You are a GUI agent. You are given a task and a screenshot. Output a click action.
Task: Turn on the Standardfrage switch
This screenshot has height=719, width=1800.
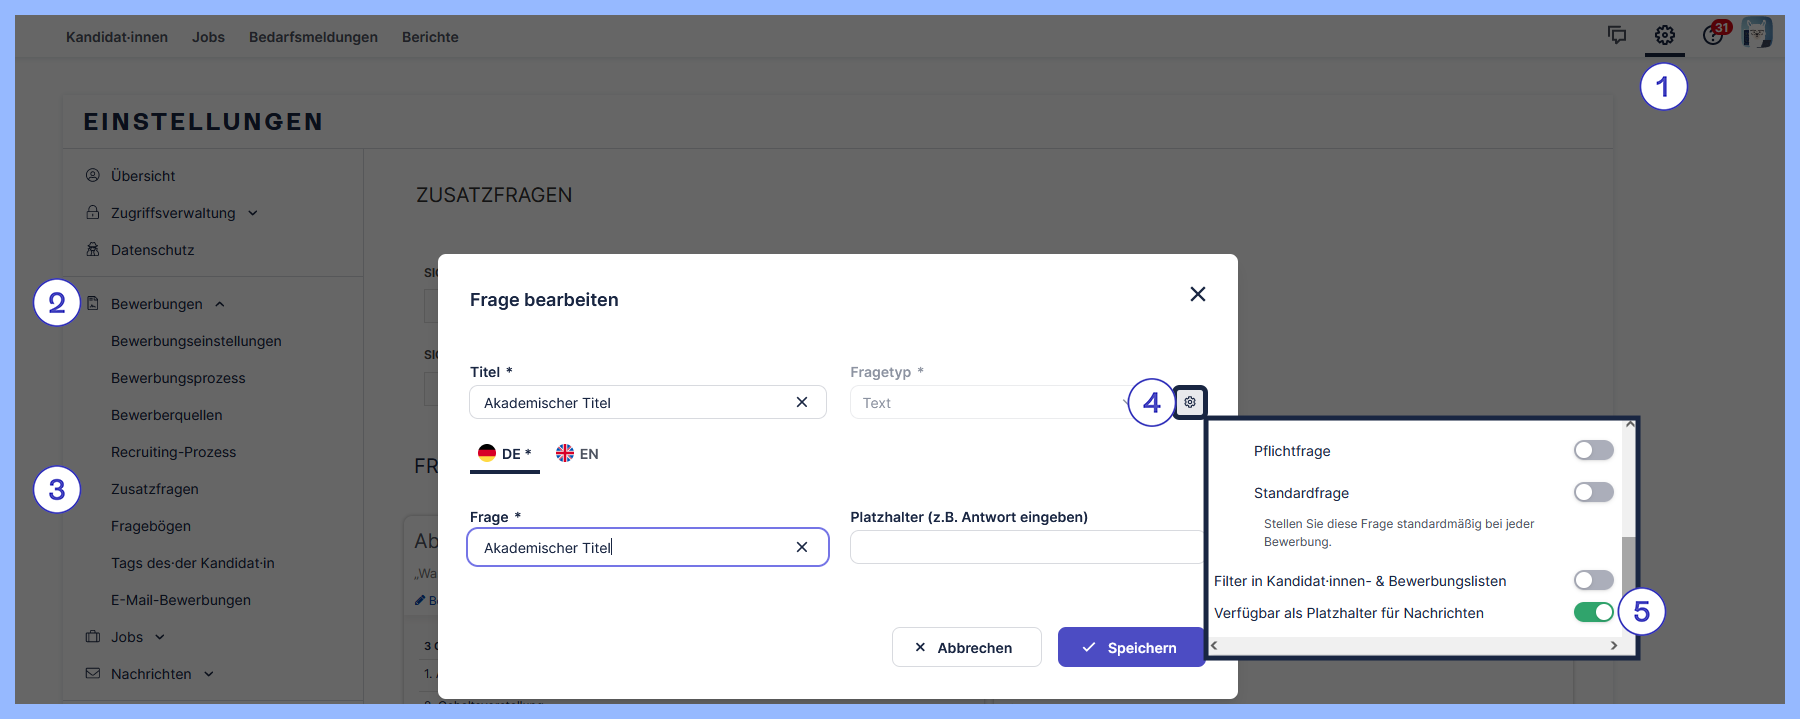tap(1593, 492)
